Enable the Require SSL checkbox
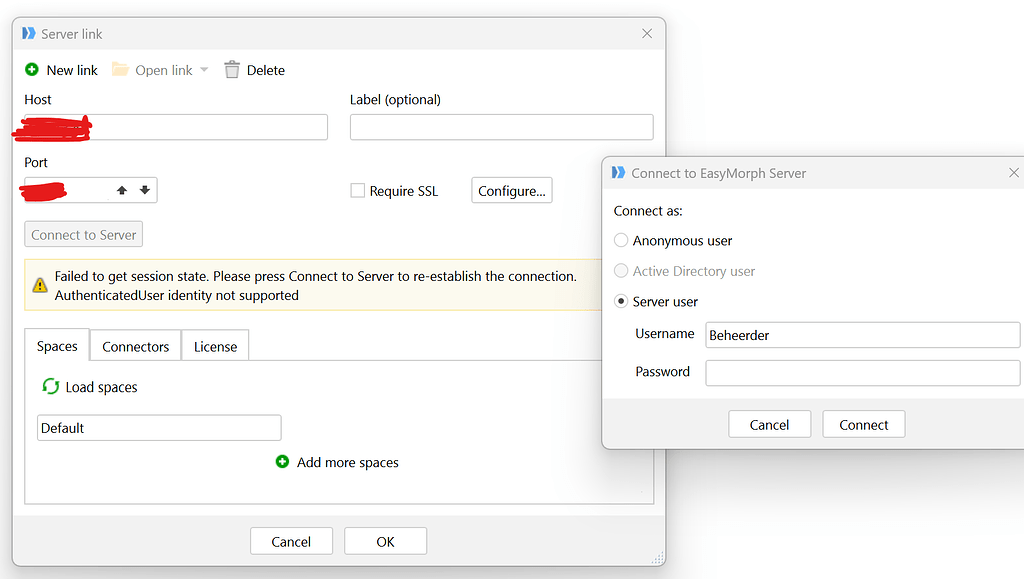The image size is (1024, 579). [x=357, y=190]
